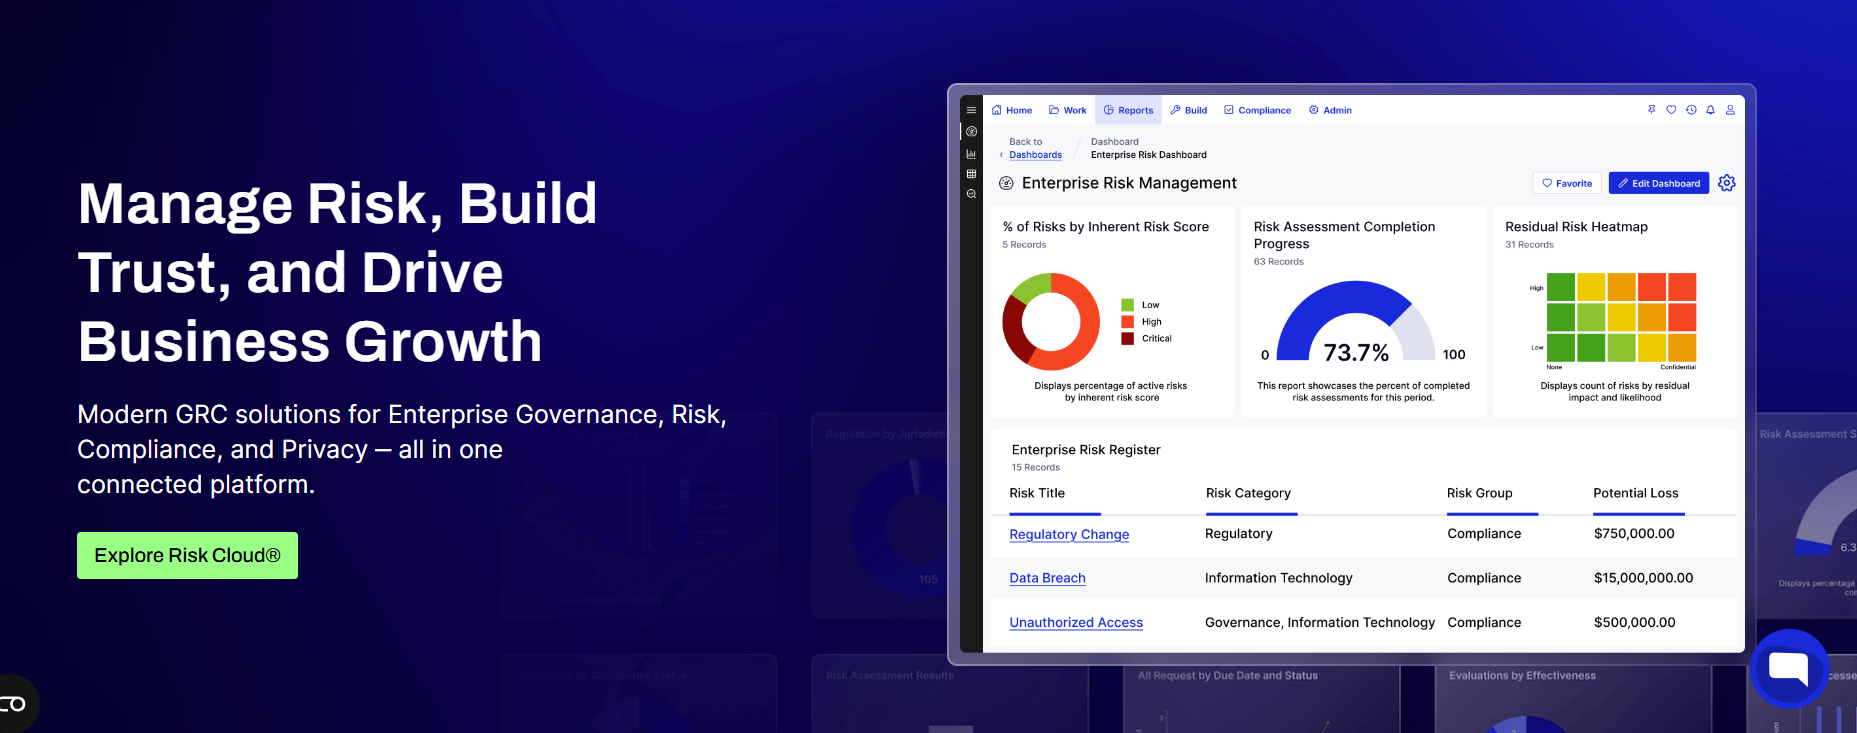Switch to the Build tab
The height and width of the screenshot is (733, 1857).
click(x=1189, y=110)
